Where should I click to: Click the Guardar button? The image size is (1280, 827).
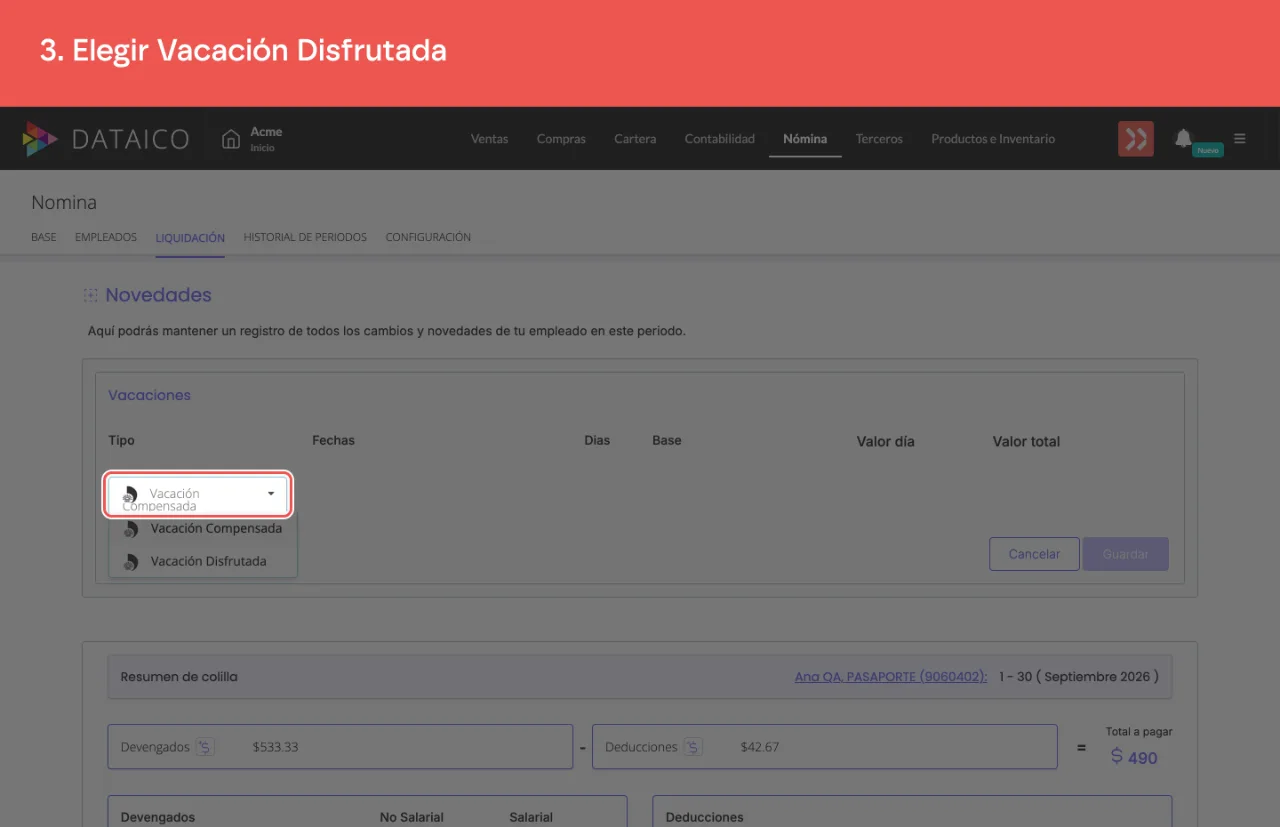click(1125, 554)
